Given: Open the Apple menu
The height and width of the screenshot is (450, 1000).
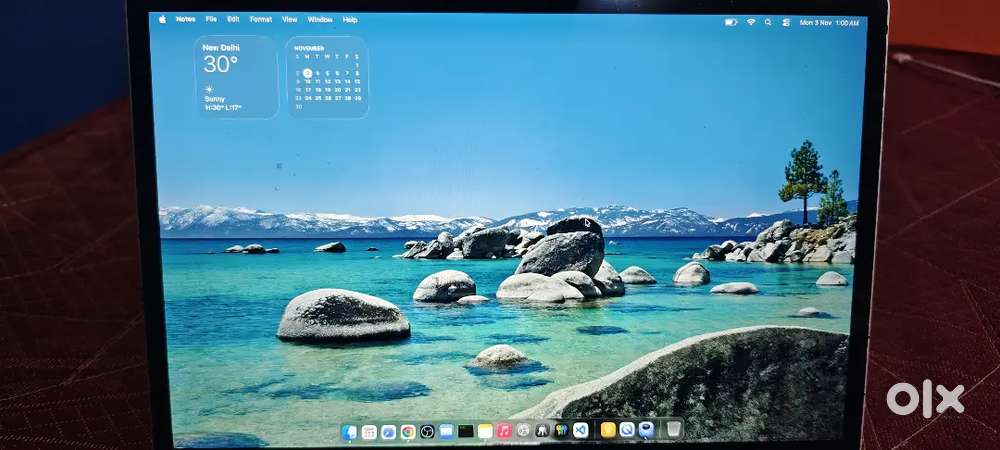Looking at the screenshot, I should pyautogui.click(x=162, y=19).
